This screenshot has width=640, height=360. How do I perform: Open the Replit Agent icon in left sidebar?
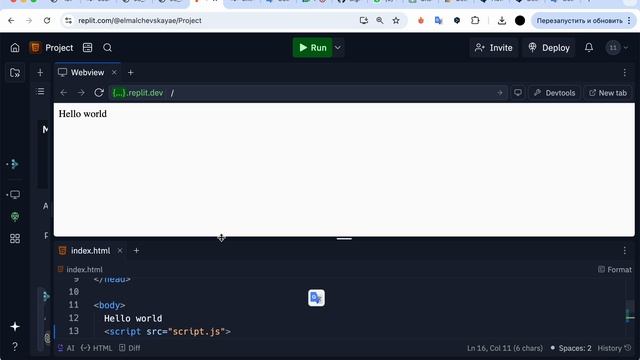pos(15,164)
